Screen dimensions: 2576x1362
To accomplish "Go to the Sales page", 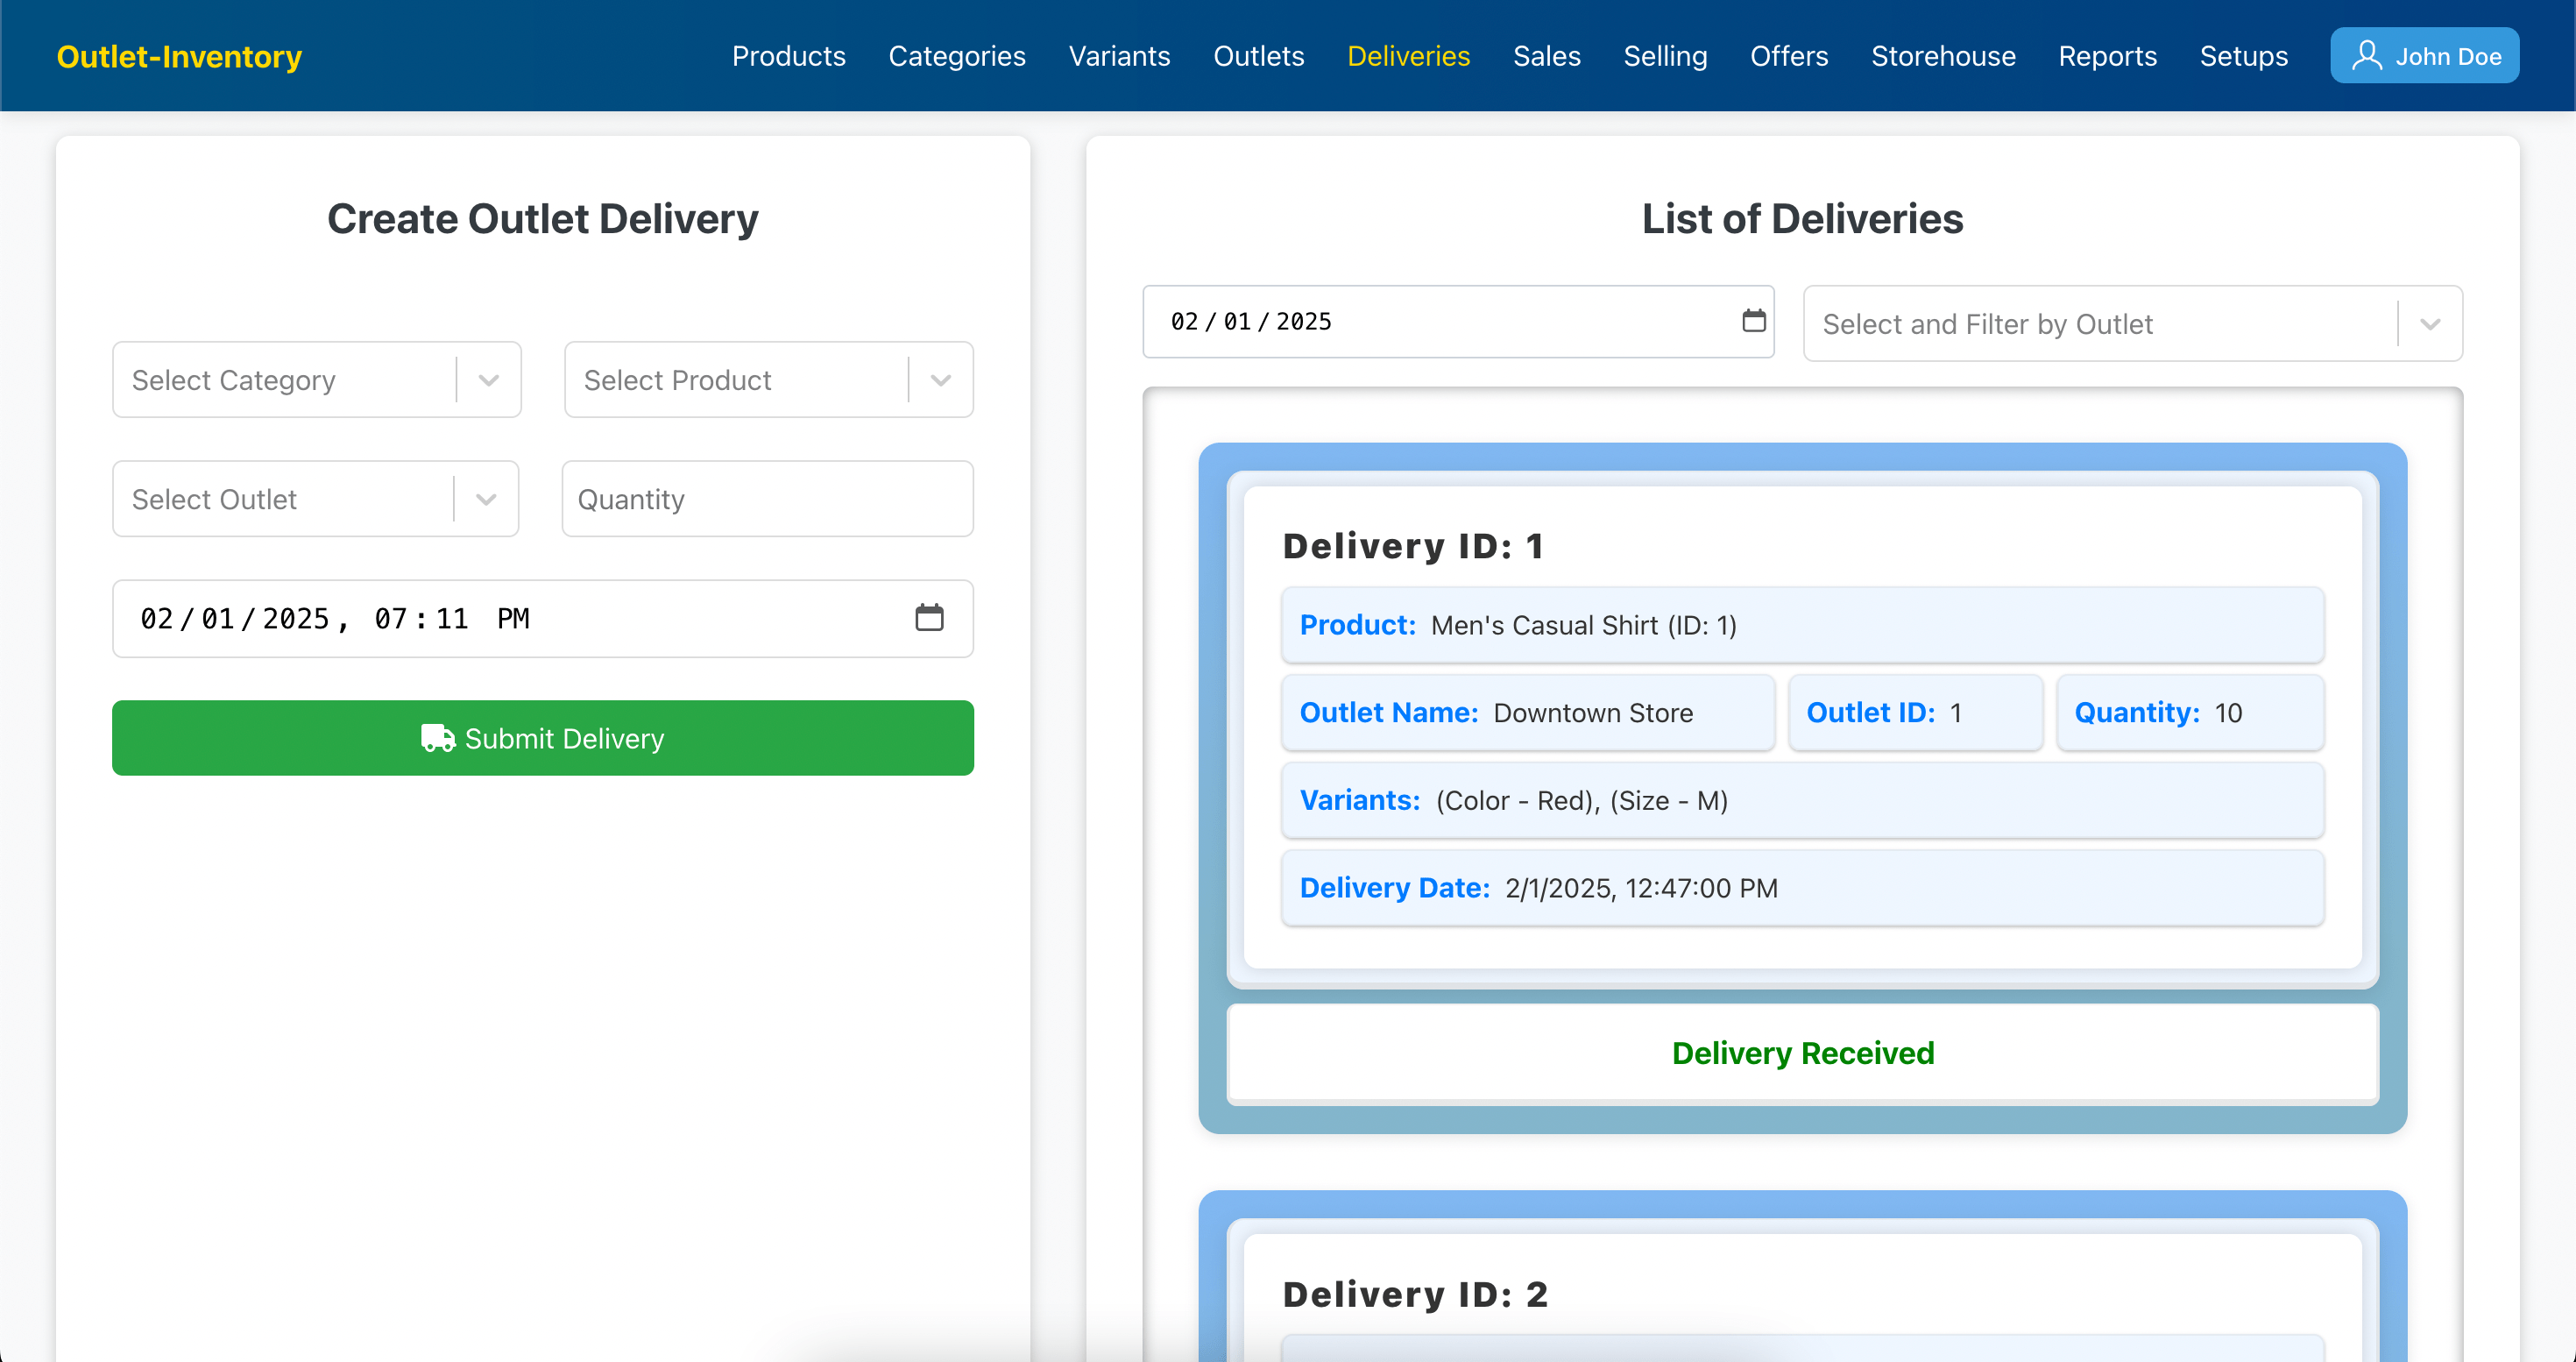I will click(1546, 56).
